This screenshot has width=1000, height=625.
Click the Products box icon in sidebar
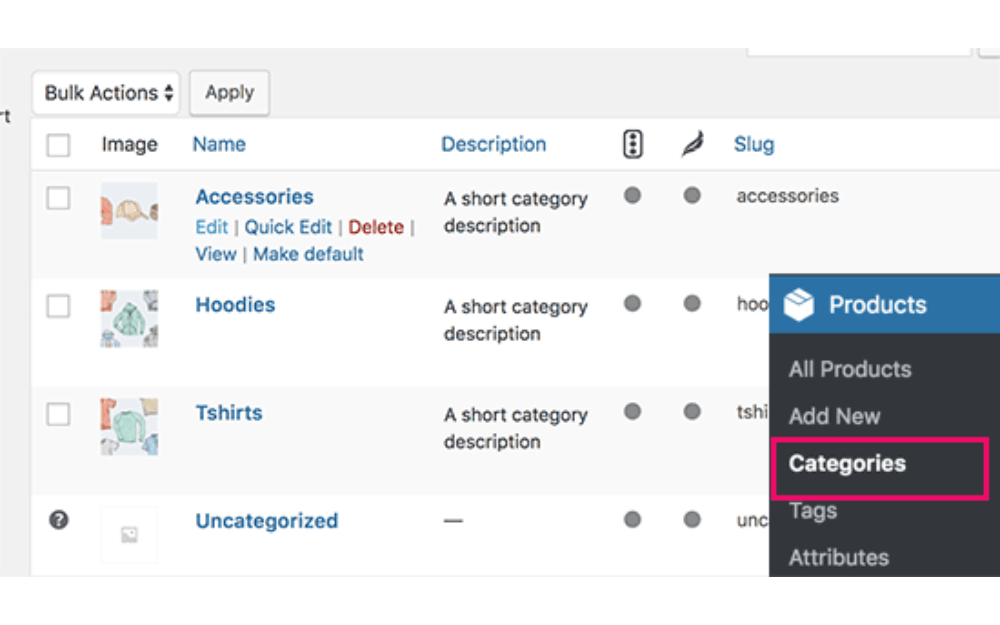point(799,305)
